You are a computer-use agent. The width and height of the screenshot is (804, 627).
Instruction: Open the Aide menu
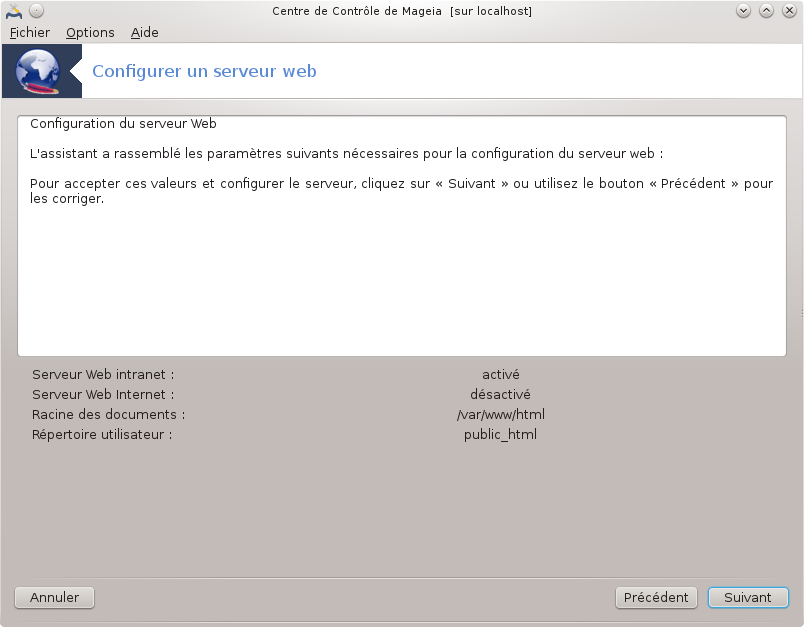(x=145, y=32)
